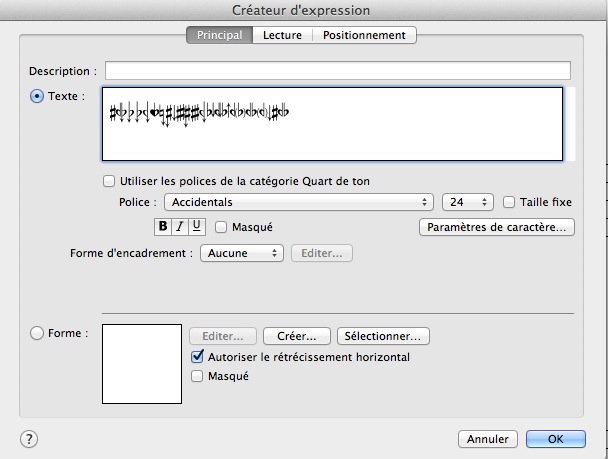This screenshot has width=608, height=459.
Task: Click inside the Description field
Action: [337, 71]
